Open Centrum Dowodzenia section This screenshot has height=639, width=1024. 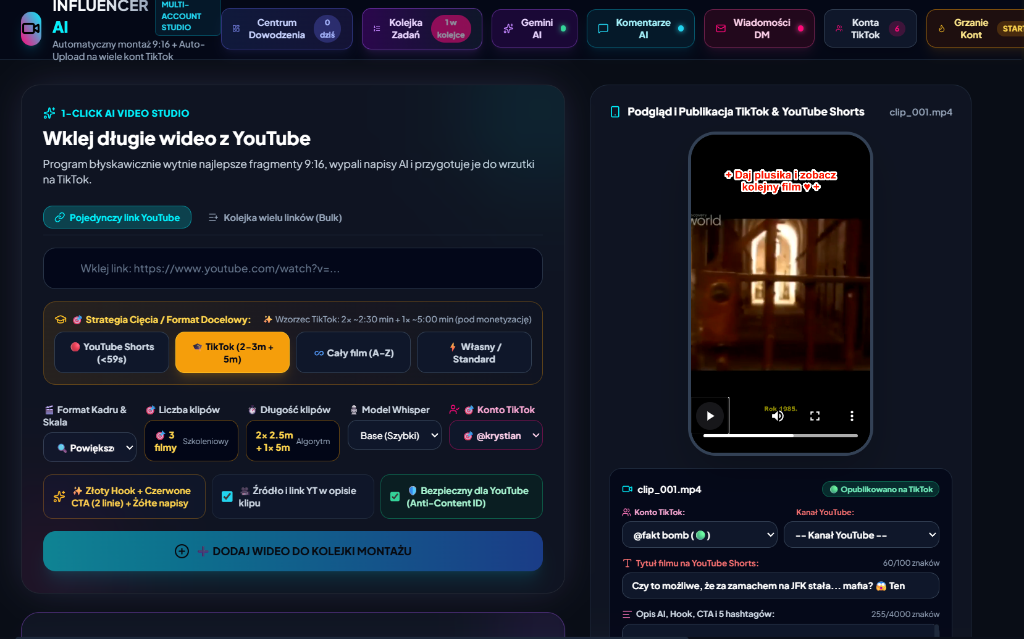(287, 29)
